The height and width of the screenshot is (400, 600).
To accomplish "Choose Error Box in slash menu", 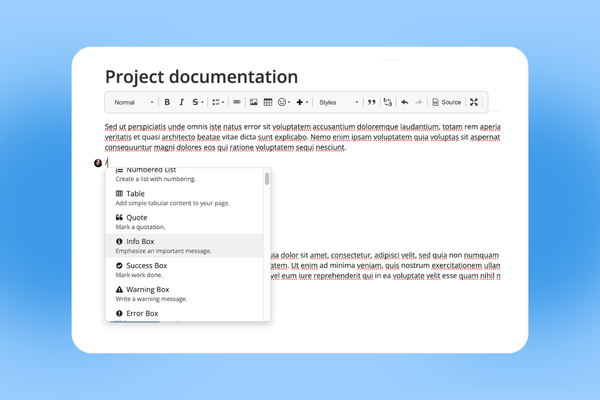I will (x=184, y=314).
